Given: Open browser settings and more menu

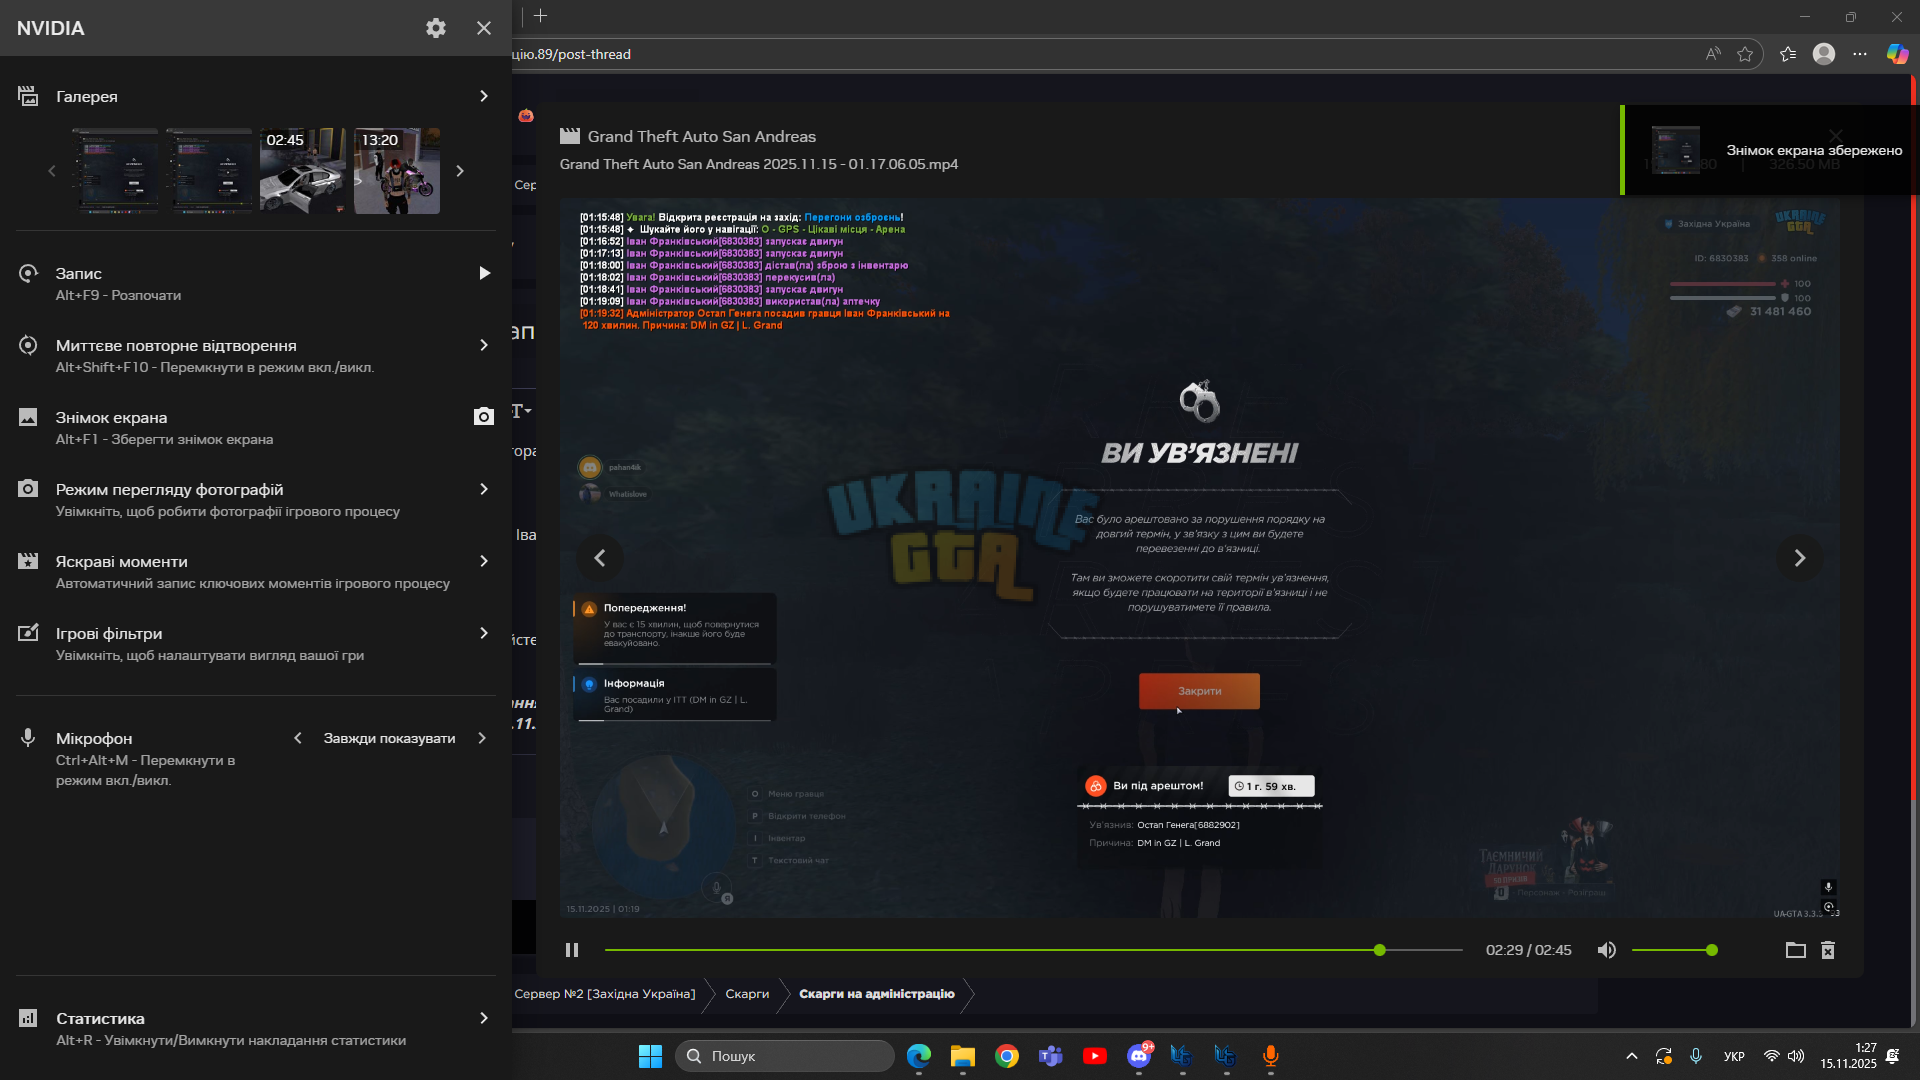Looking at the screenshot, I should (1860, 54).
